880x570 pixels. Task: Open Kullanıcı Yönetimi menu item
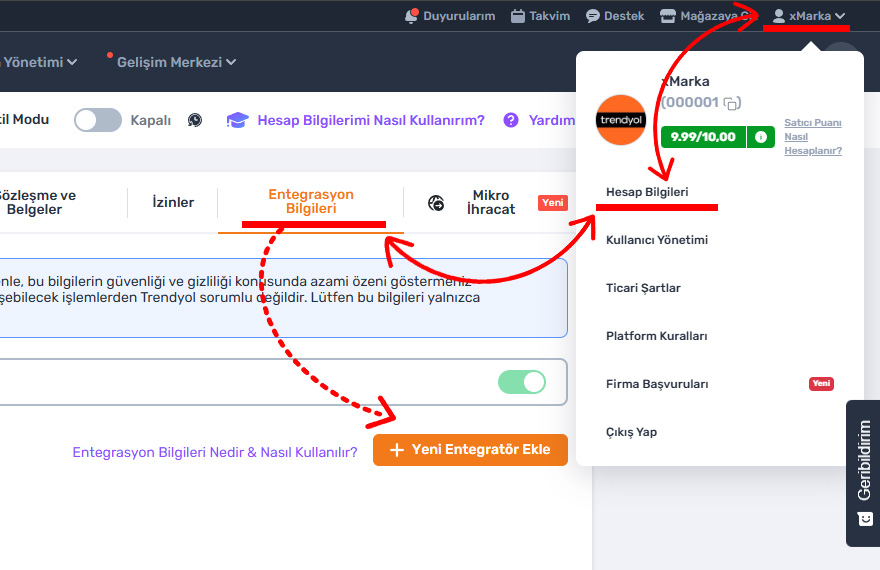tap(657, 240)
